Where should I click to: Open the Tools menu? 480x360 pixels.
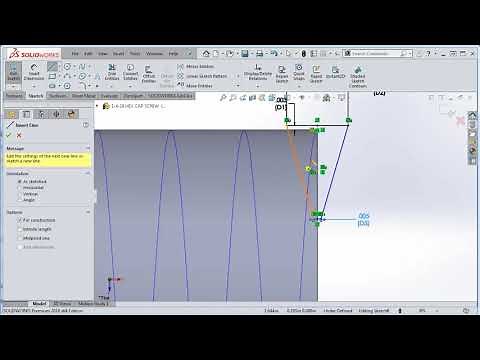click(135, 54)
